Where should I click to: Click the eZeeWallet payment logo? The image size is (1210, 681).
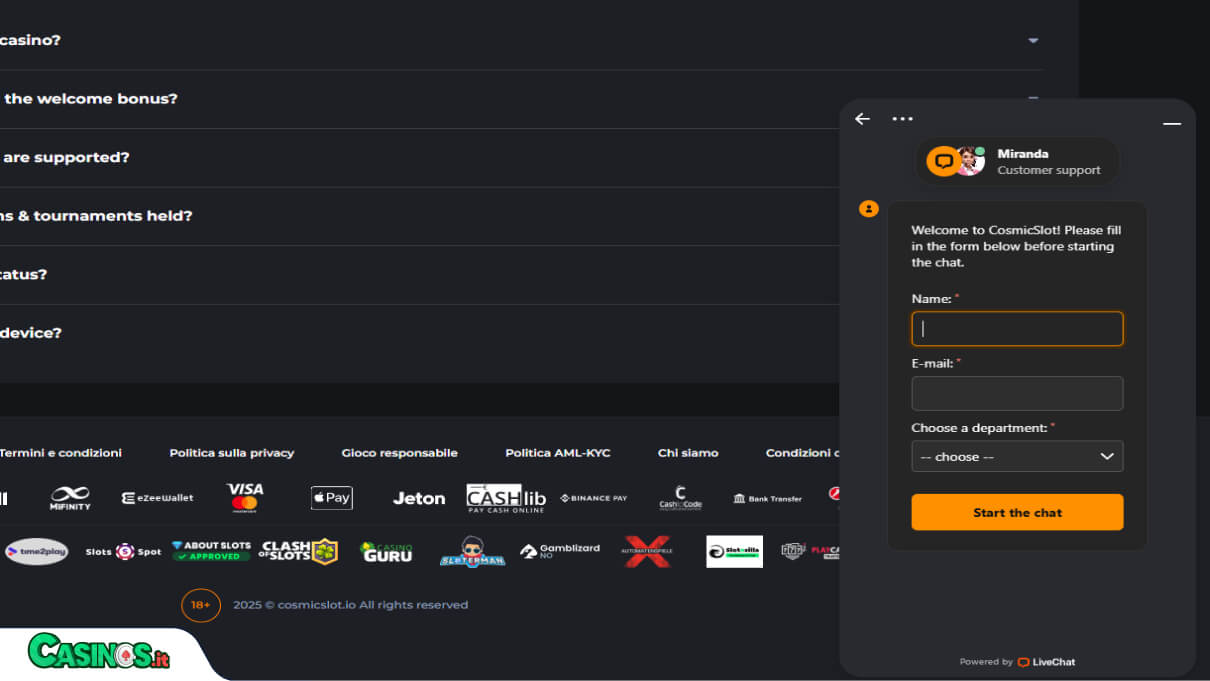(x=157, y=498)
